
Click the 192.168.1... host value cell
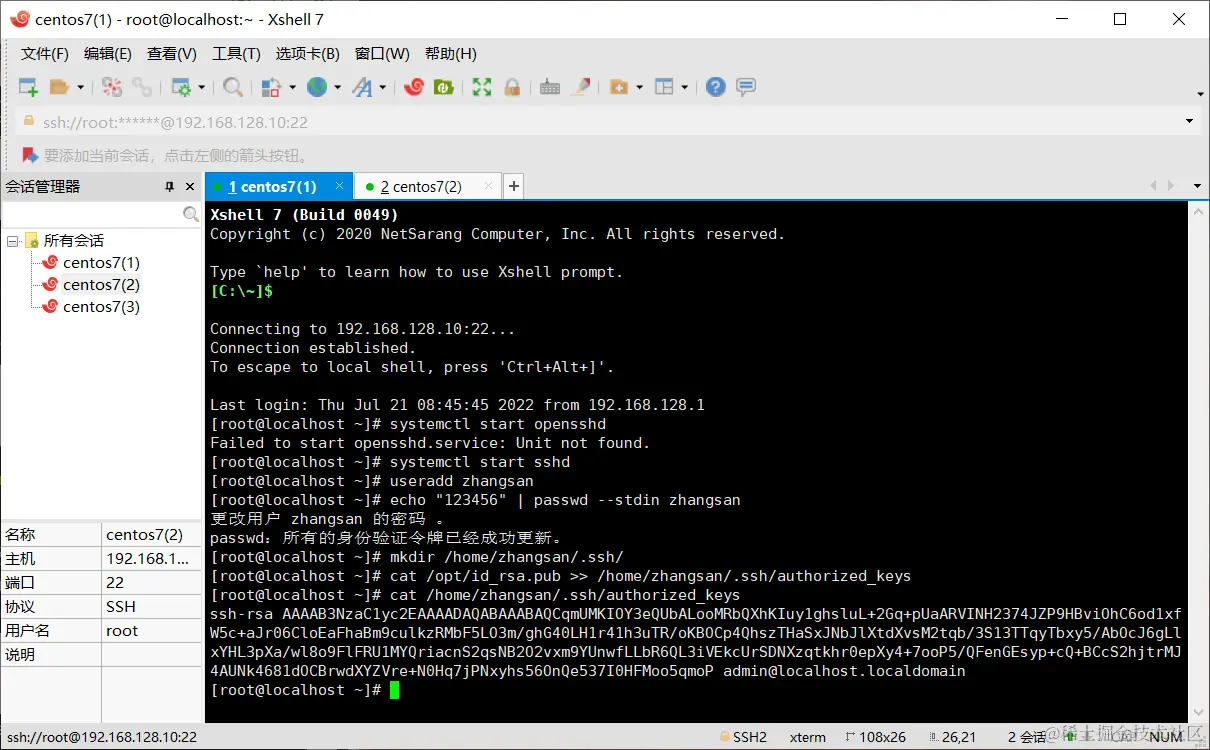pyautogui.click(x=152, y=559)
